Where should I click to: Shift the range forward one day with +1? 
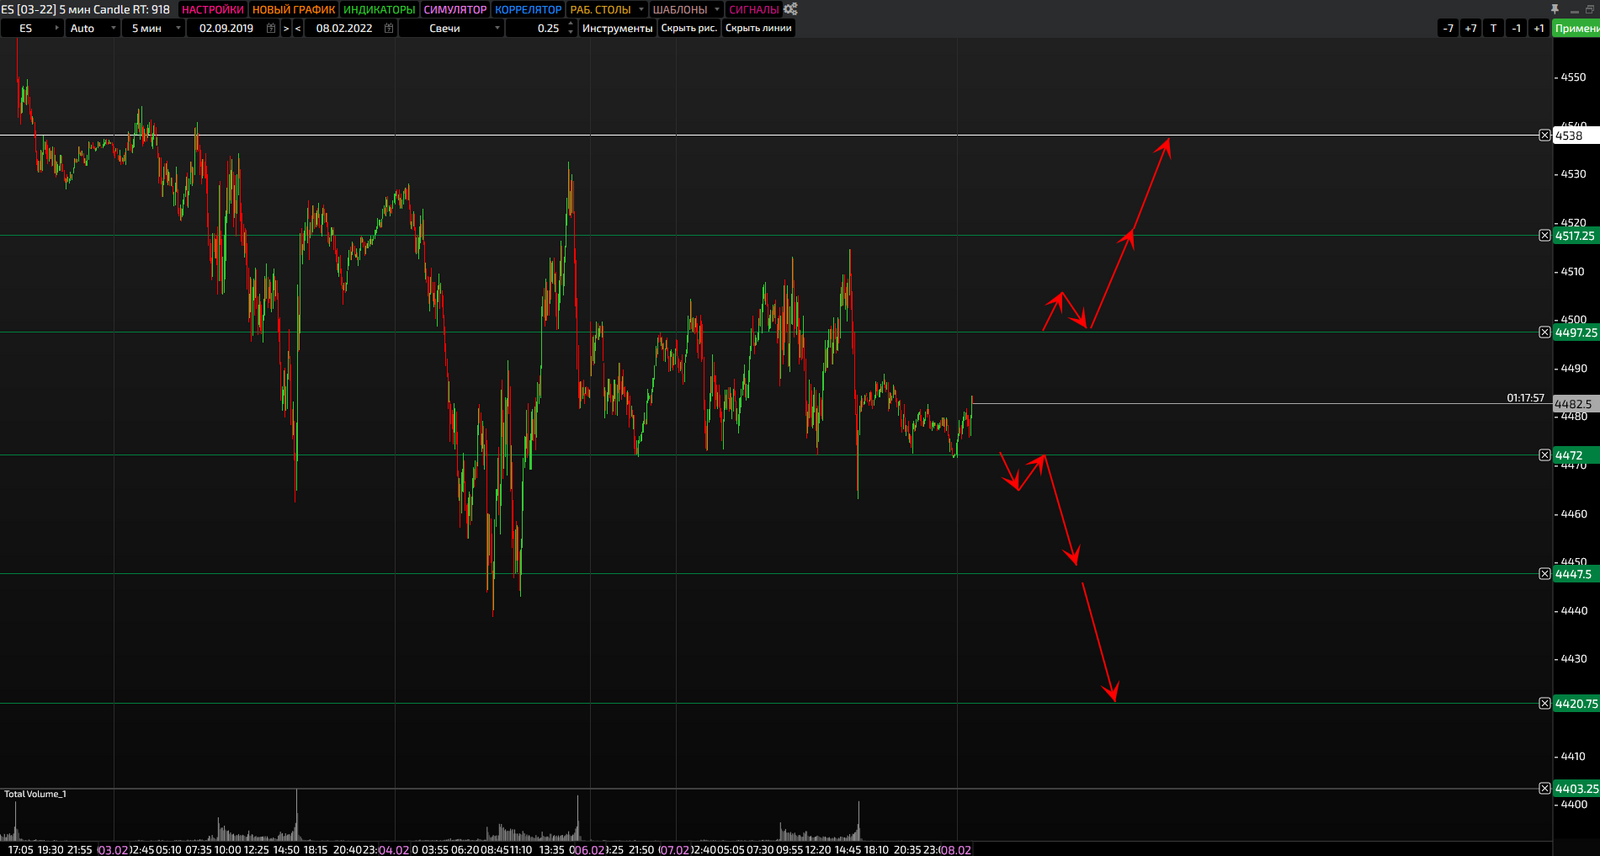pos(1539,28)
